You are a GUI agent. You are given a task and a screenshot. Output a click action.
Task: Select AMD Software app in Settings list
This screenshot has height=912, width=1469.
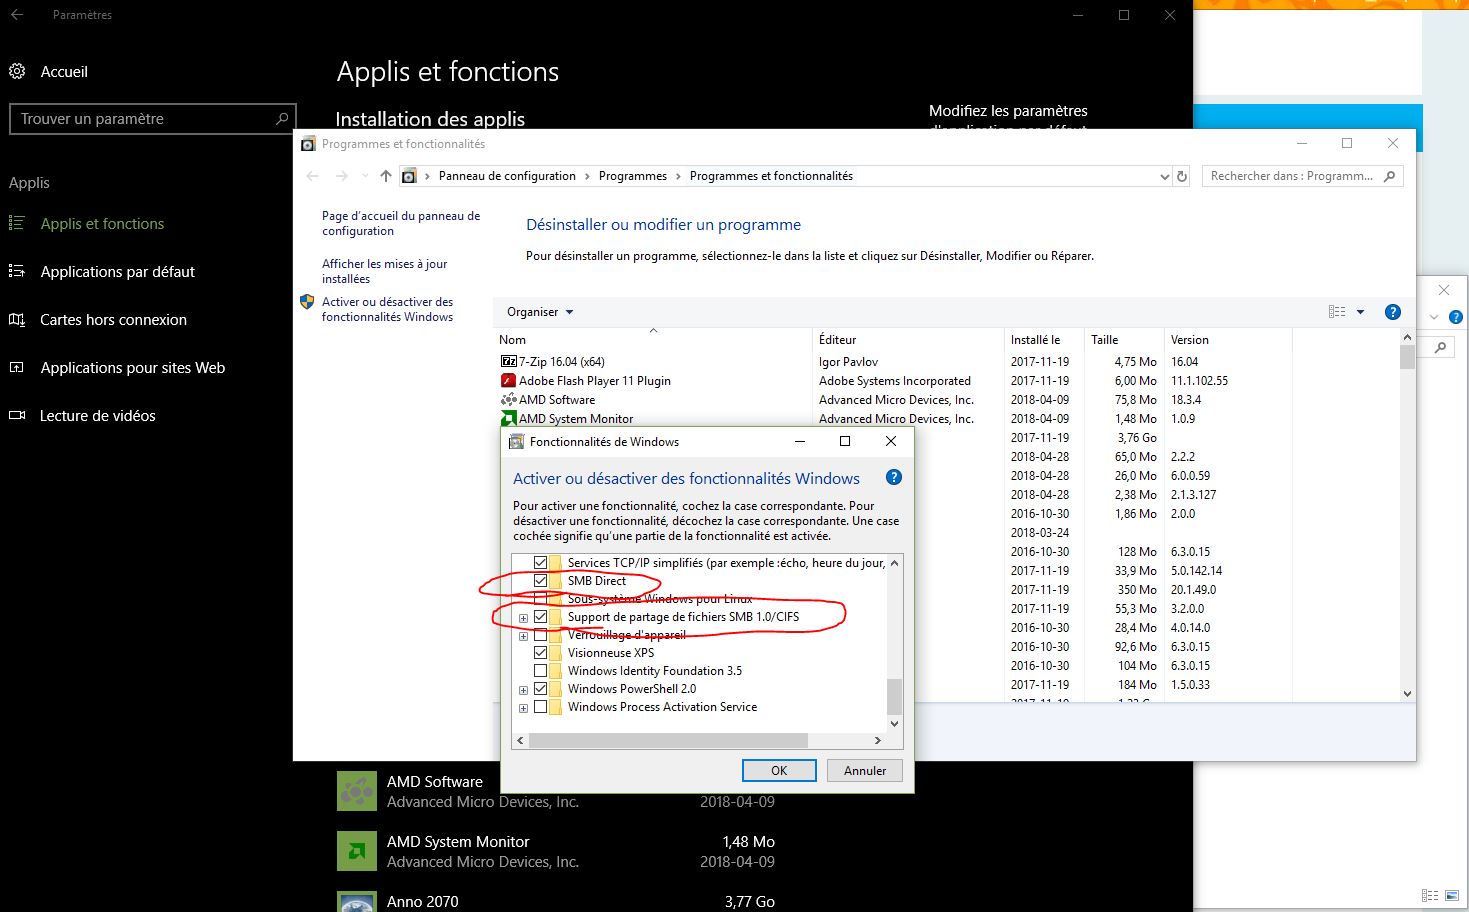point(556,792)
